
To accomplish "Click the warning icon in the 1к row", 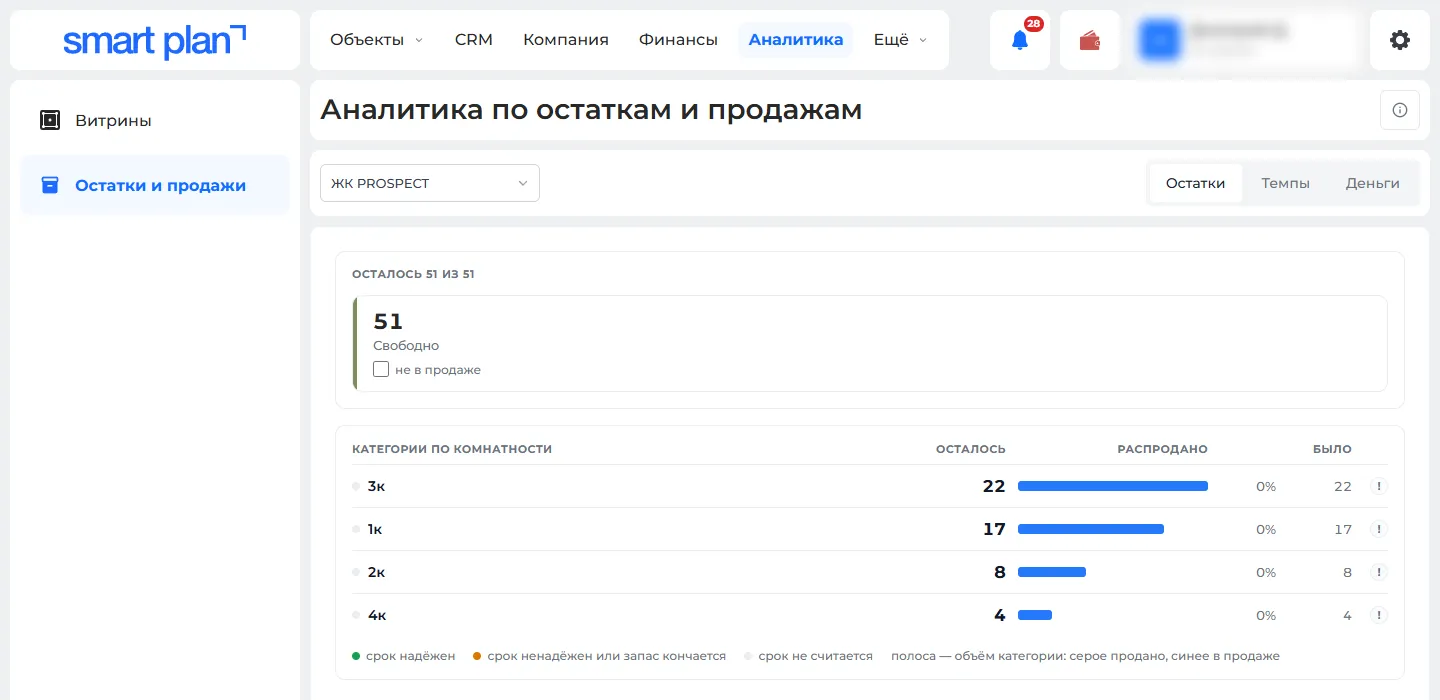I will [x=1379, y=529].
